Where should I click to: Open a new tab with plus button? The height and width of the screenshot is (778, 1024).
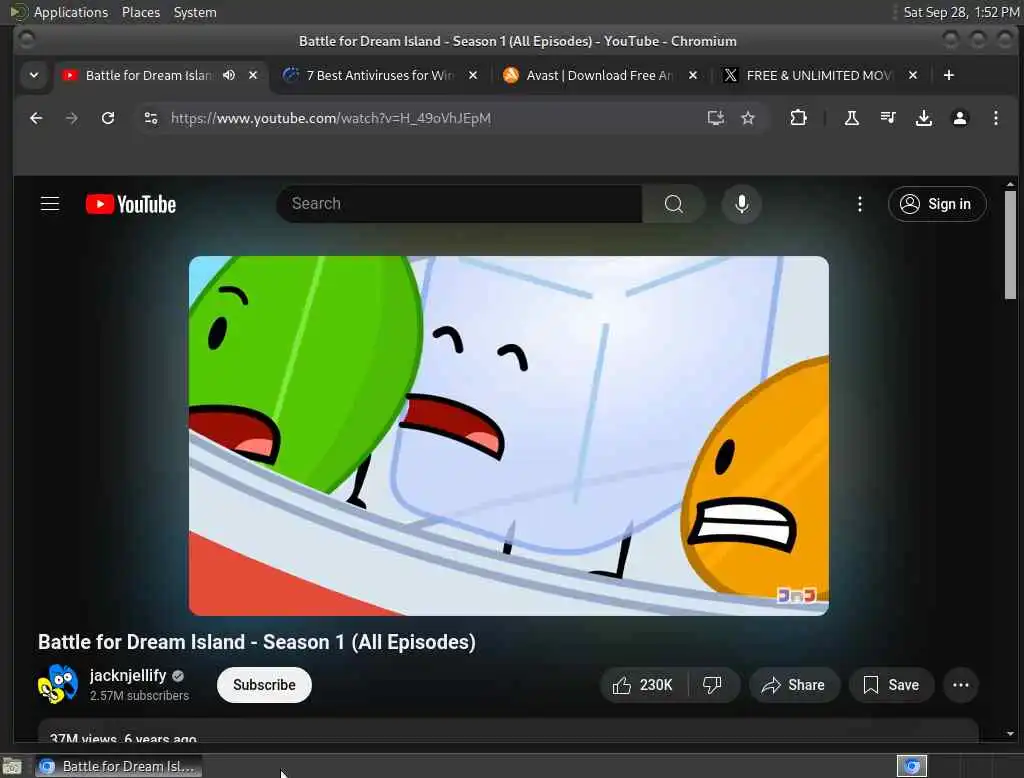pos(949,75)
